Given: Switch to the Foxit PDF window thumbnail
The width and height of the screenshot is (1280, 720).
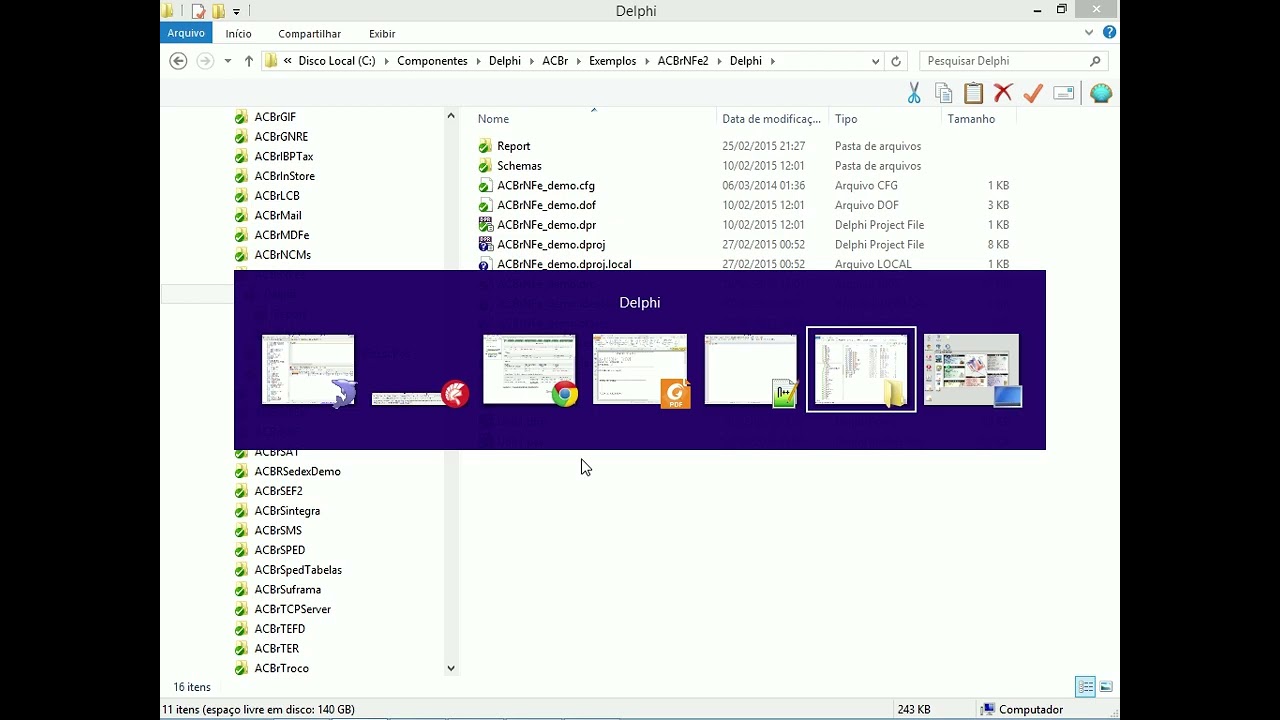Looking at the screenshot, I should click(641, 370).
